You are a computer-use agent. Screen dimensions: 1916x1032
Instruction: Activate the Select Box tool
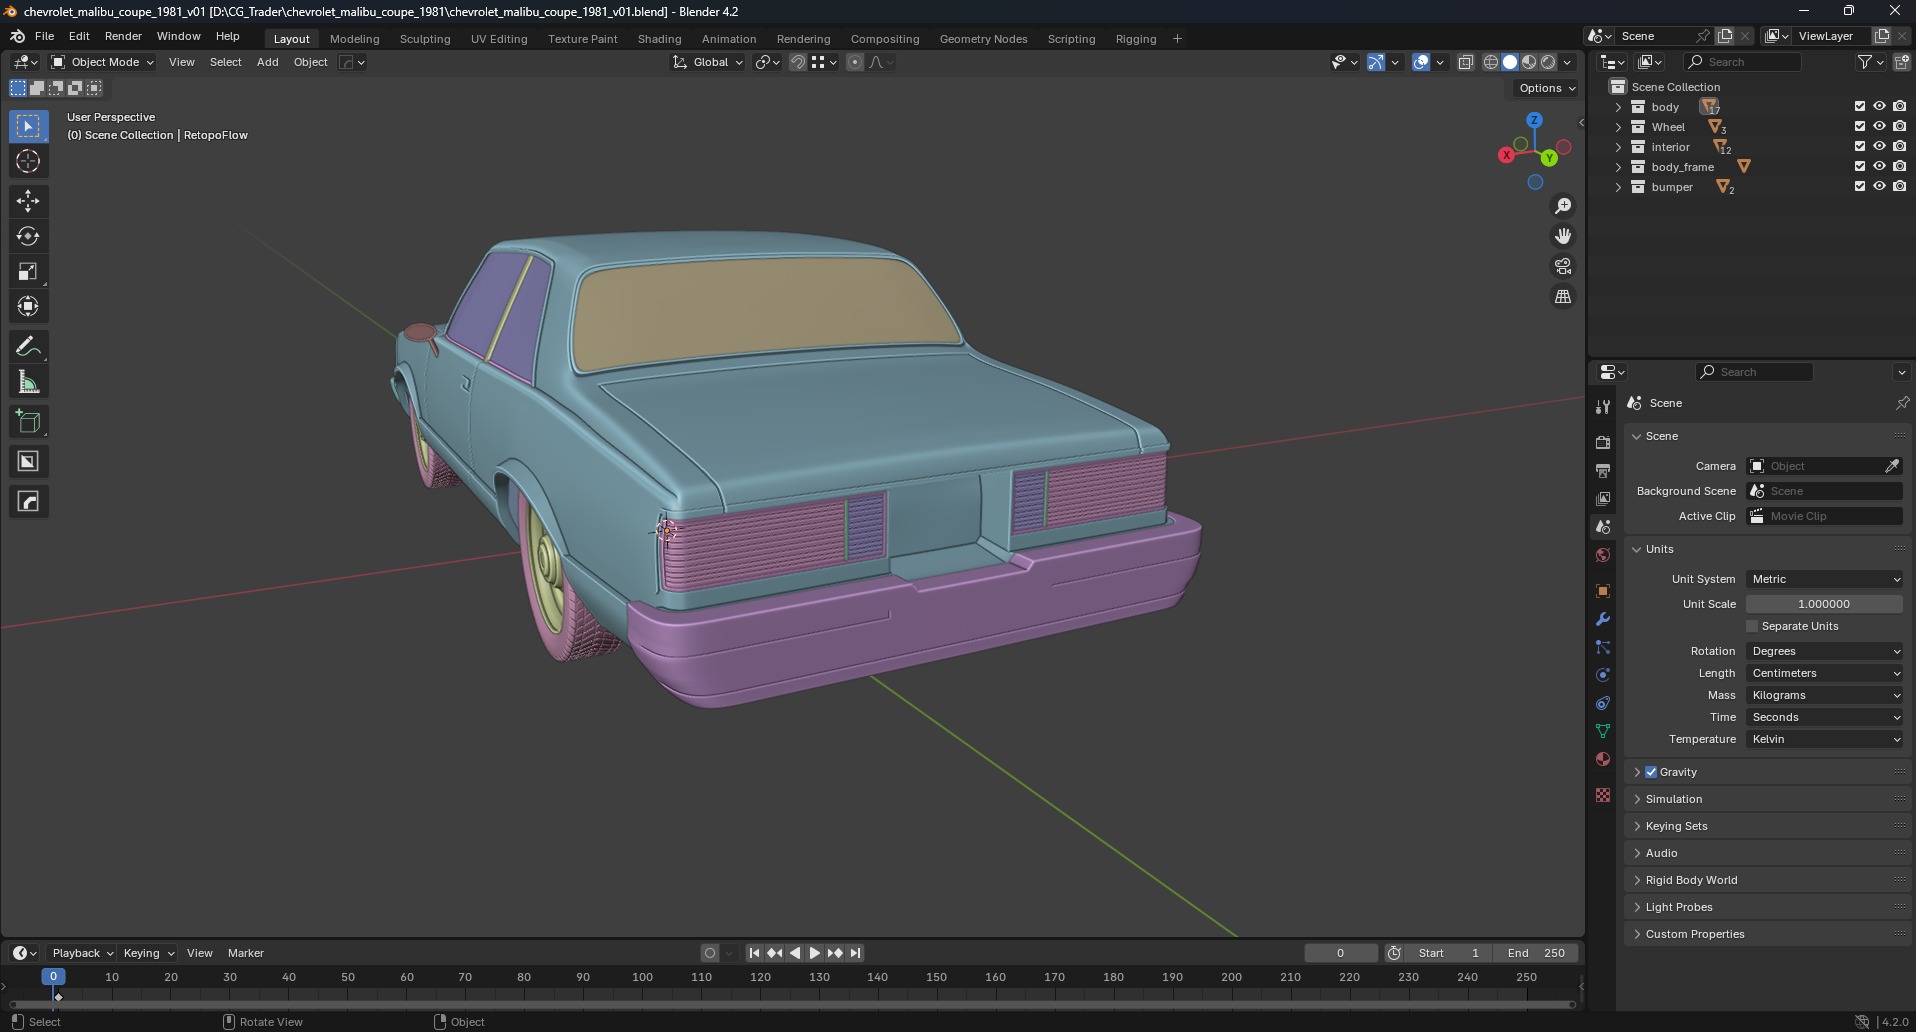28,126
